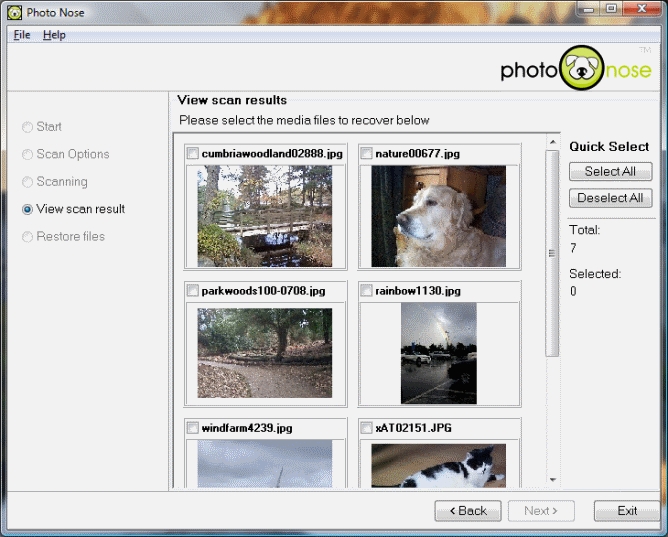668x537 pixels.
Task: Check the xAT02151.JPG checkbox
Action: point(366,428)
